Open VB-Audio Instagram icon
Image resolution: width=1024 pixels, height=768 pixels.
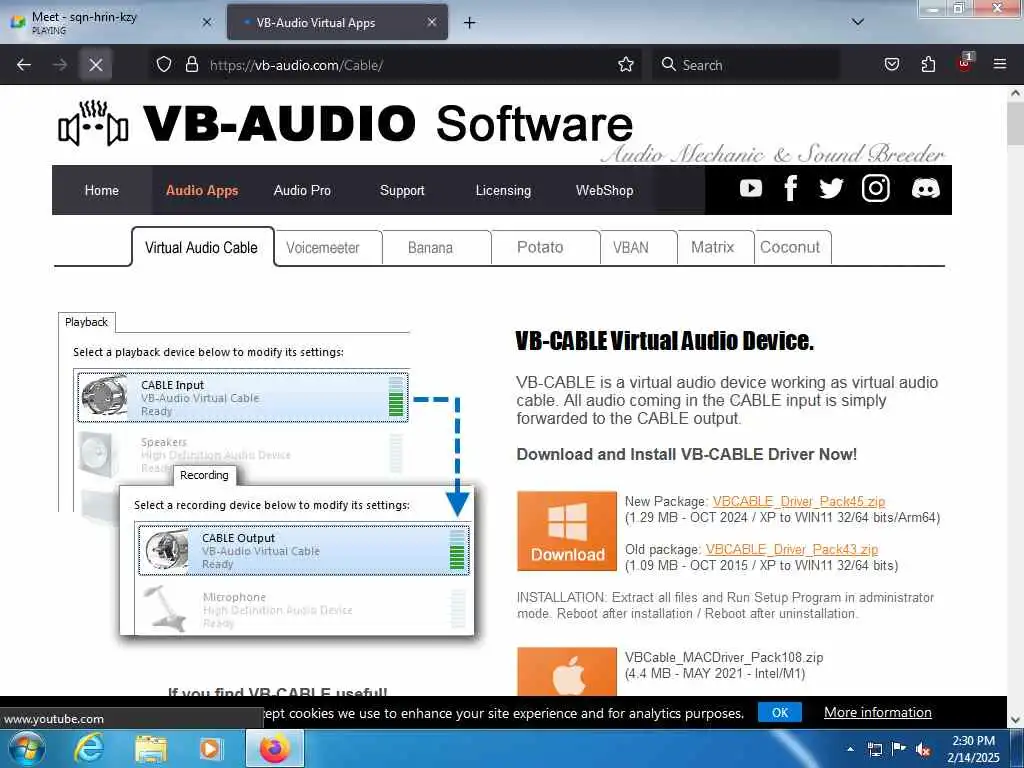coord(875,189)
